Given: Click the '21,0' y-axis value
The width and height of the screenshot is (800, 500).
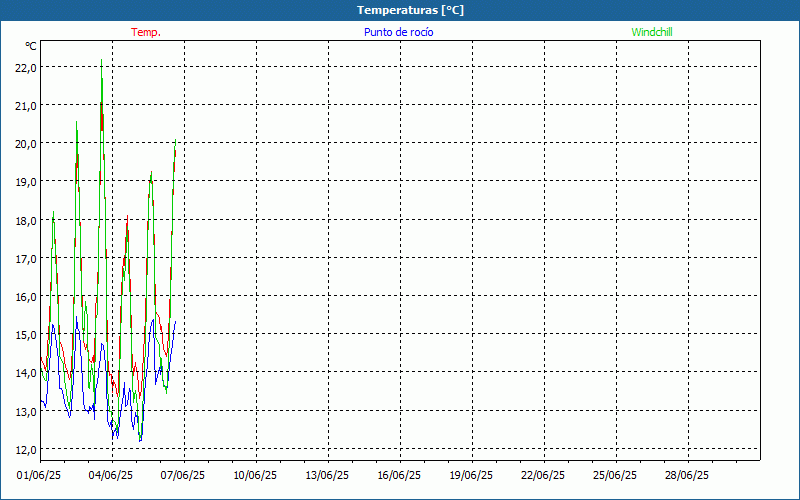Looking at the screenshot, I should pyautogui.click(x=26, y=106).
